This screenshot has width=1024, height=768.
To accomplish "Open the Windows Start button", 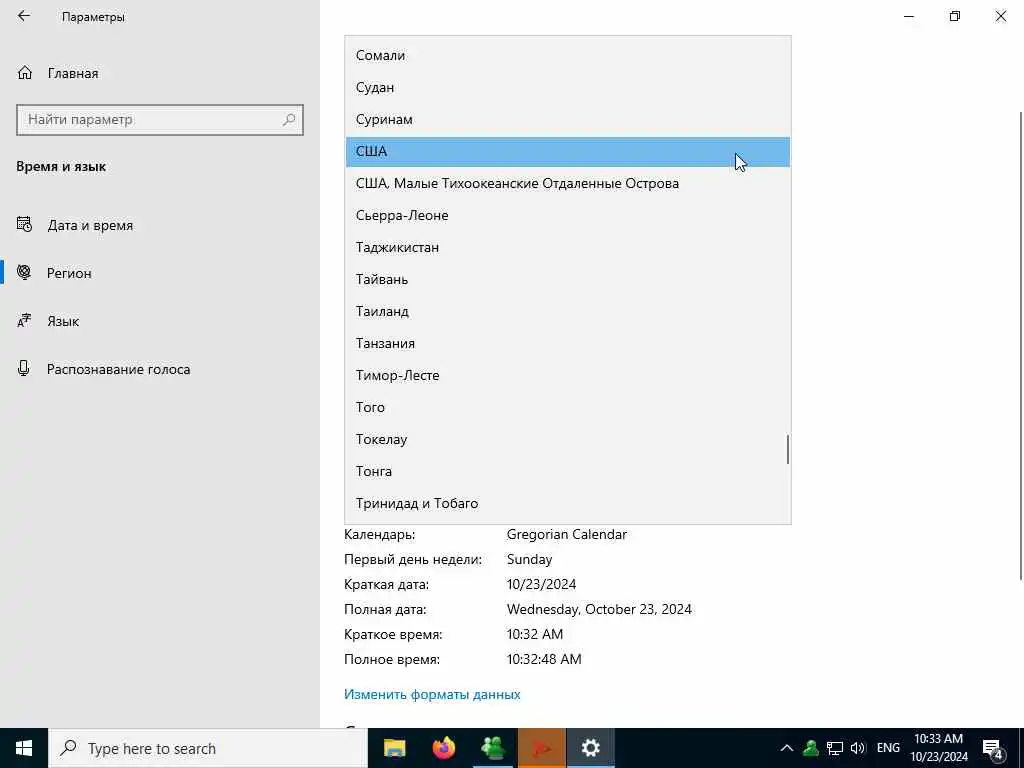I will click(x=24, y=748).
